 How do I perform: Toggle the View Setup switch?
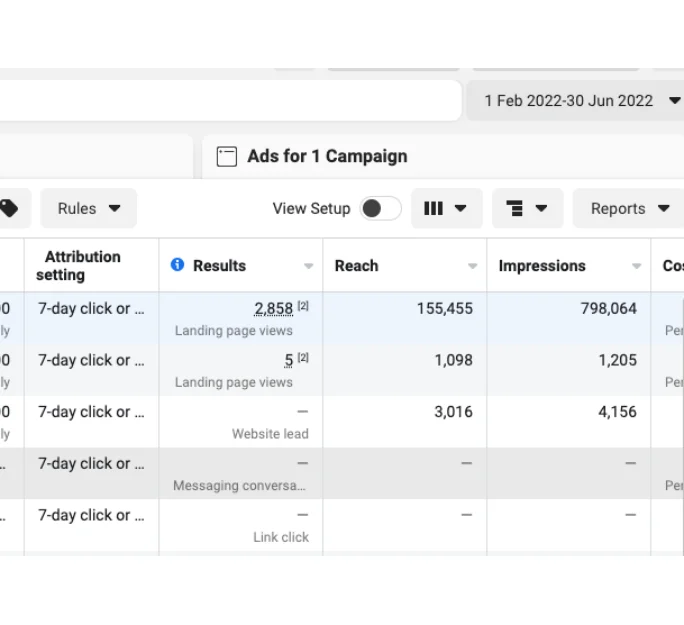point(380,208)
